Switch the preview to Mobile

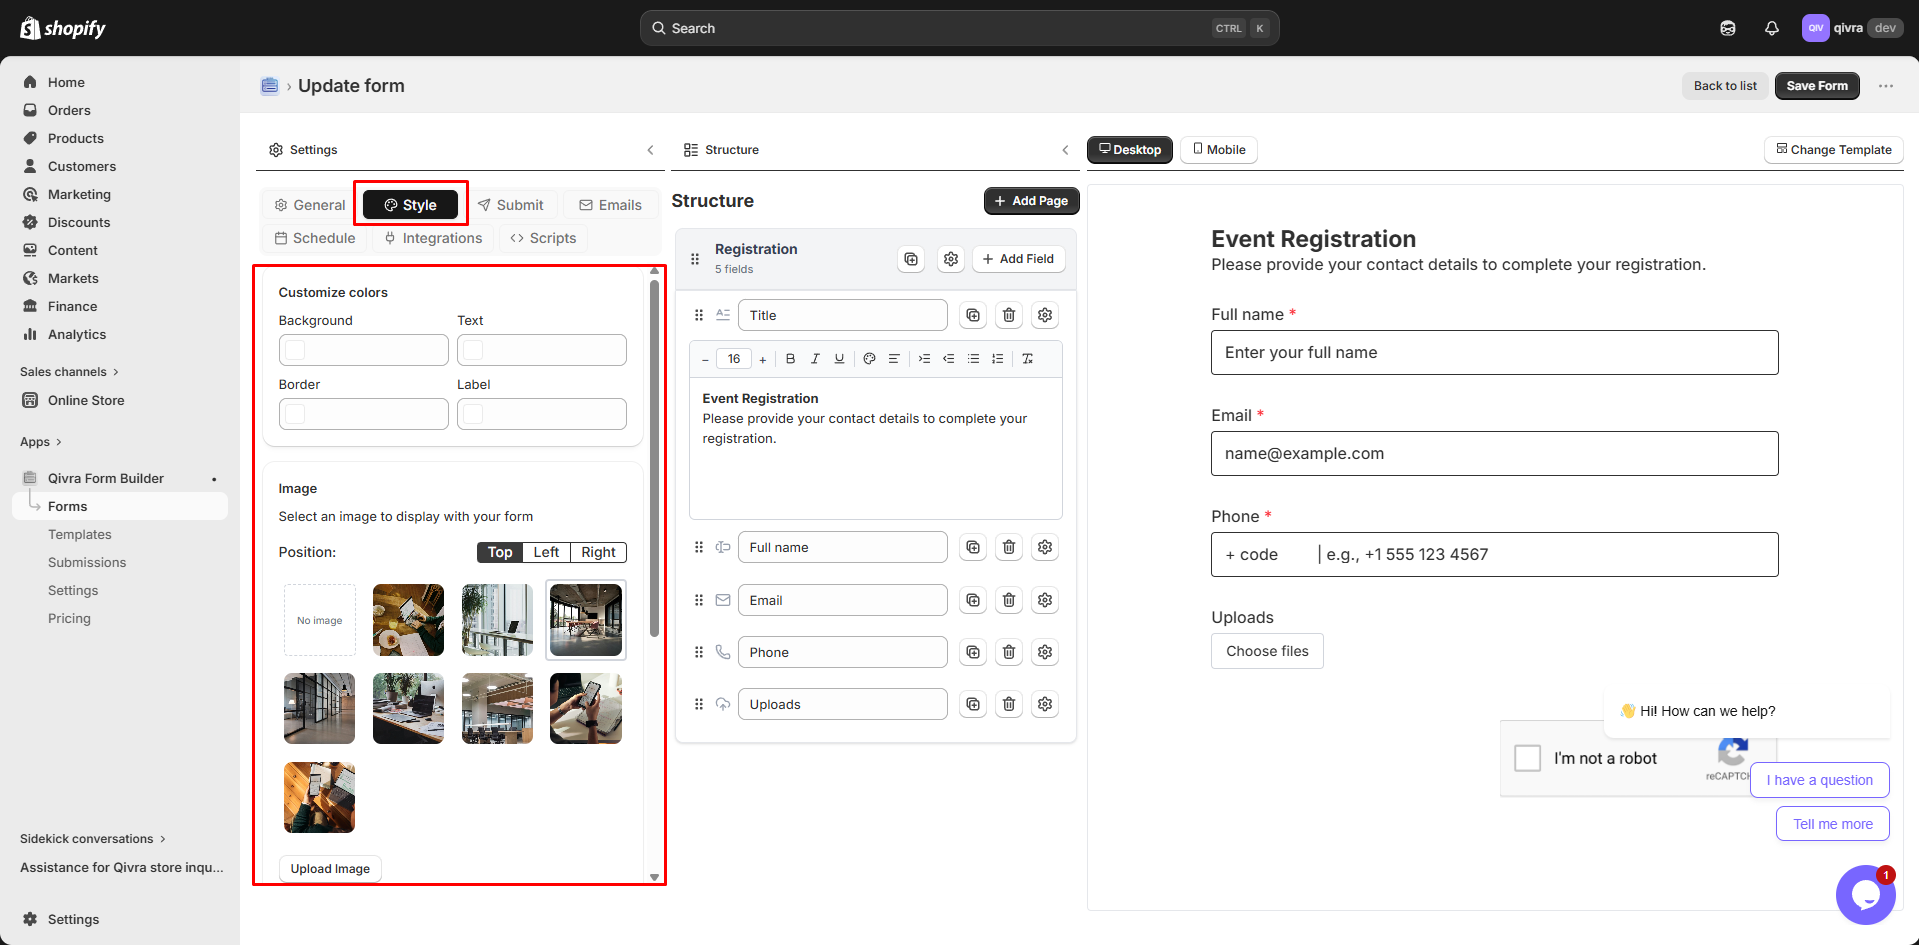click(x=1219, y=150)
